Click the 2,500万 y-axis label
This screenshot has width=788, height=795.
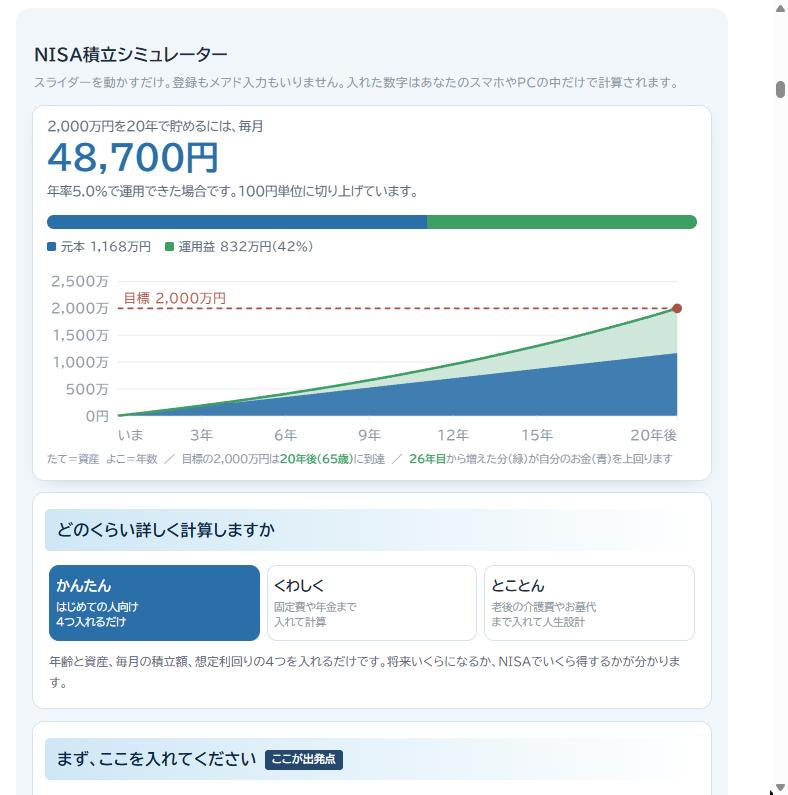coord(80,281)
